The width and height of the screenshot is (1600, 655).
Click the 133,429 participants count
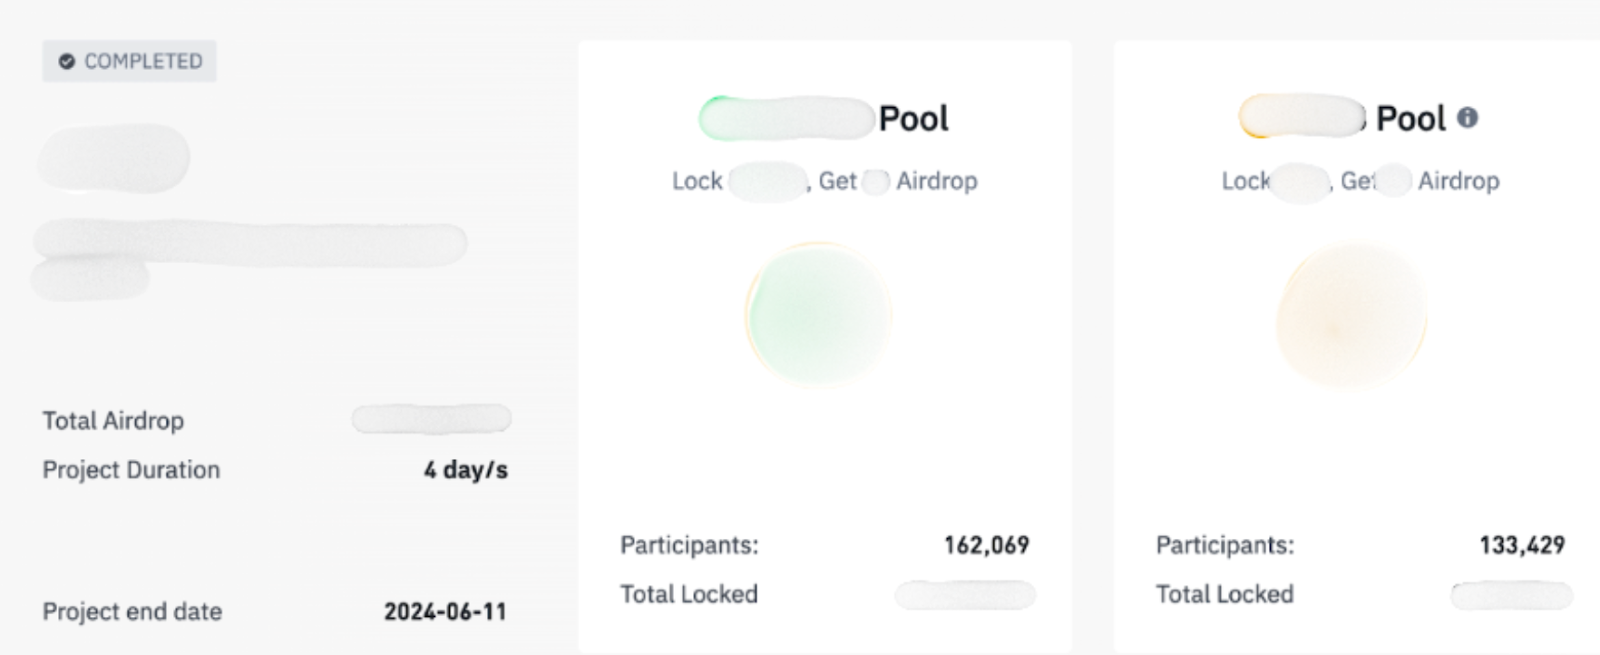pyautogui.click(x=1522, y=545)
